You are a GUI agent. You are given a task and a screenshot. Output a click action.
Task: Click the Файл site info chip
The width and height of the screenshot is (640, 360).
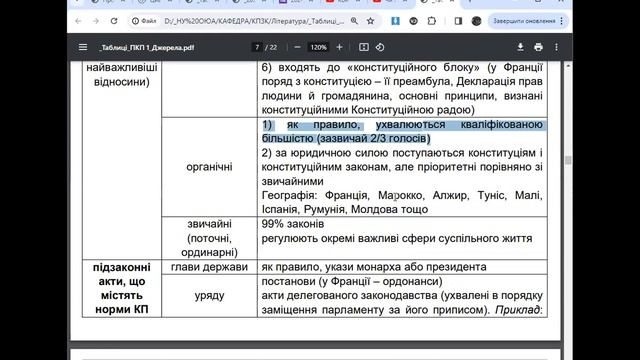pos(144,21)
